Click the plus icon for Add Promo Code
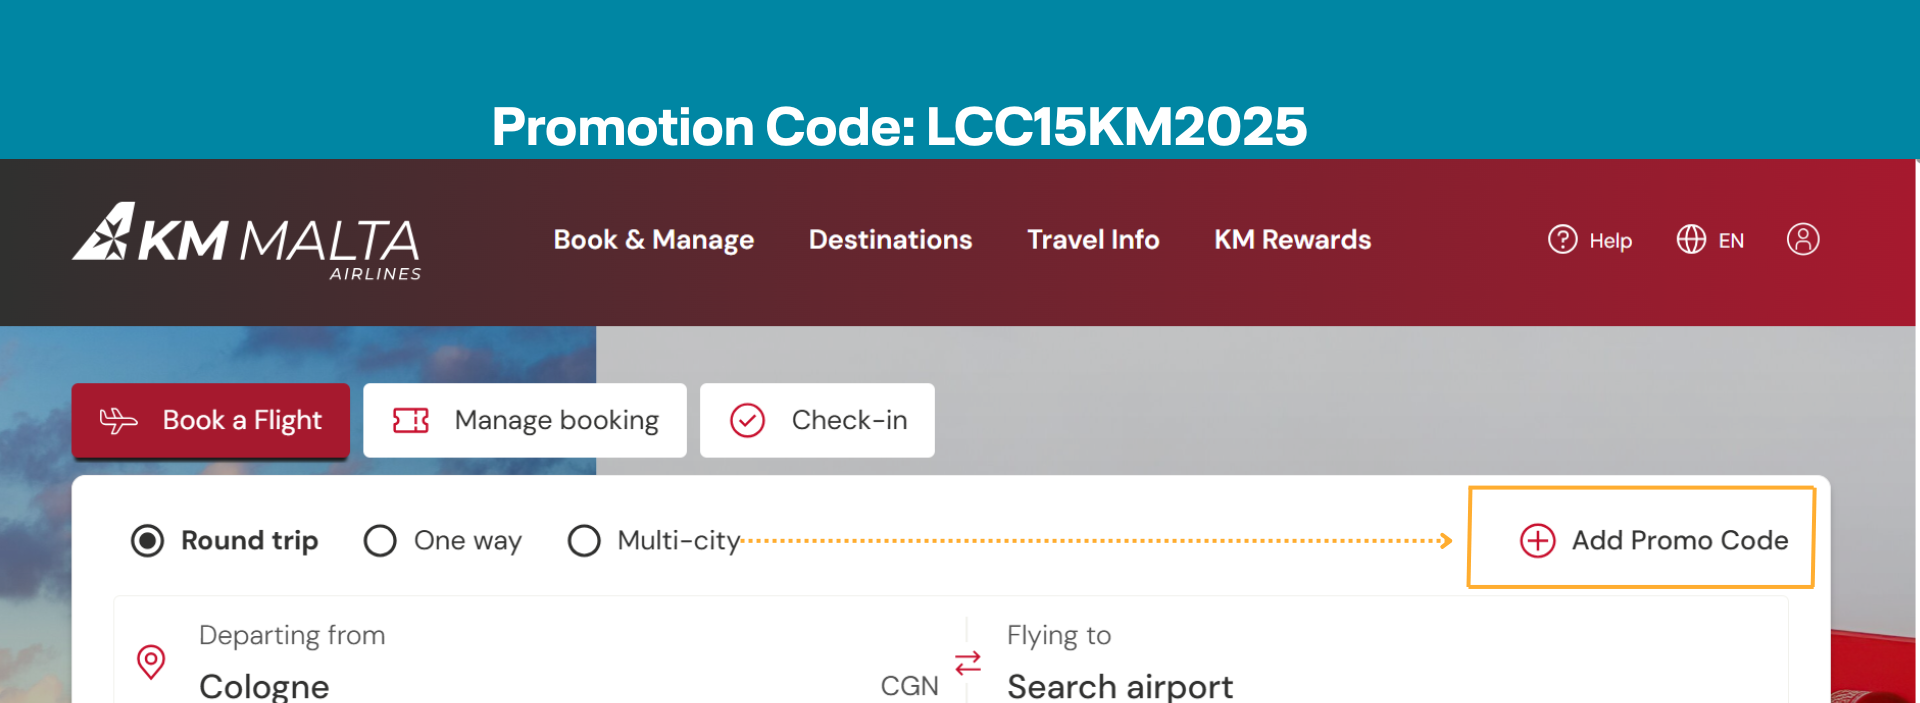The width and height of the screenshot is (1920, 703). pyautogui.click(x=1537, y=541)
